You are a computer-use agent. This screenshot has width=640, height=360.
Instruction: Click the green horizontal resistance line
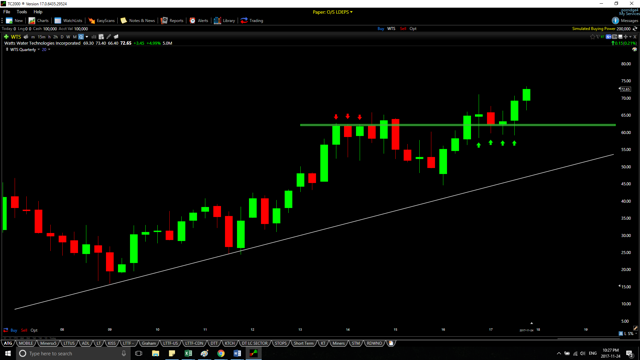click(458, 125)
